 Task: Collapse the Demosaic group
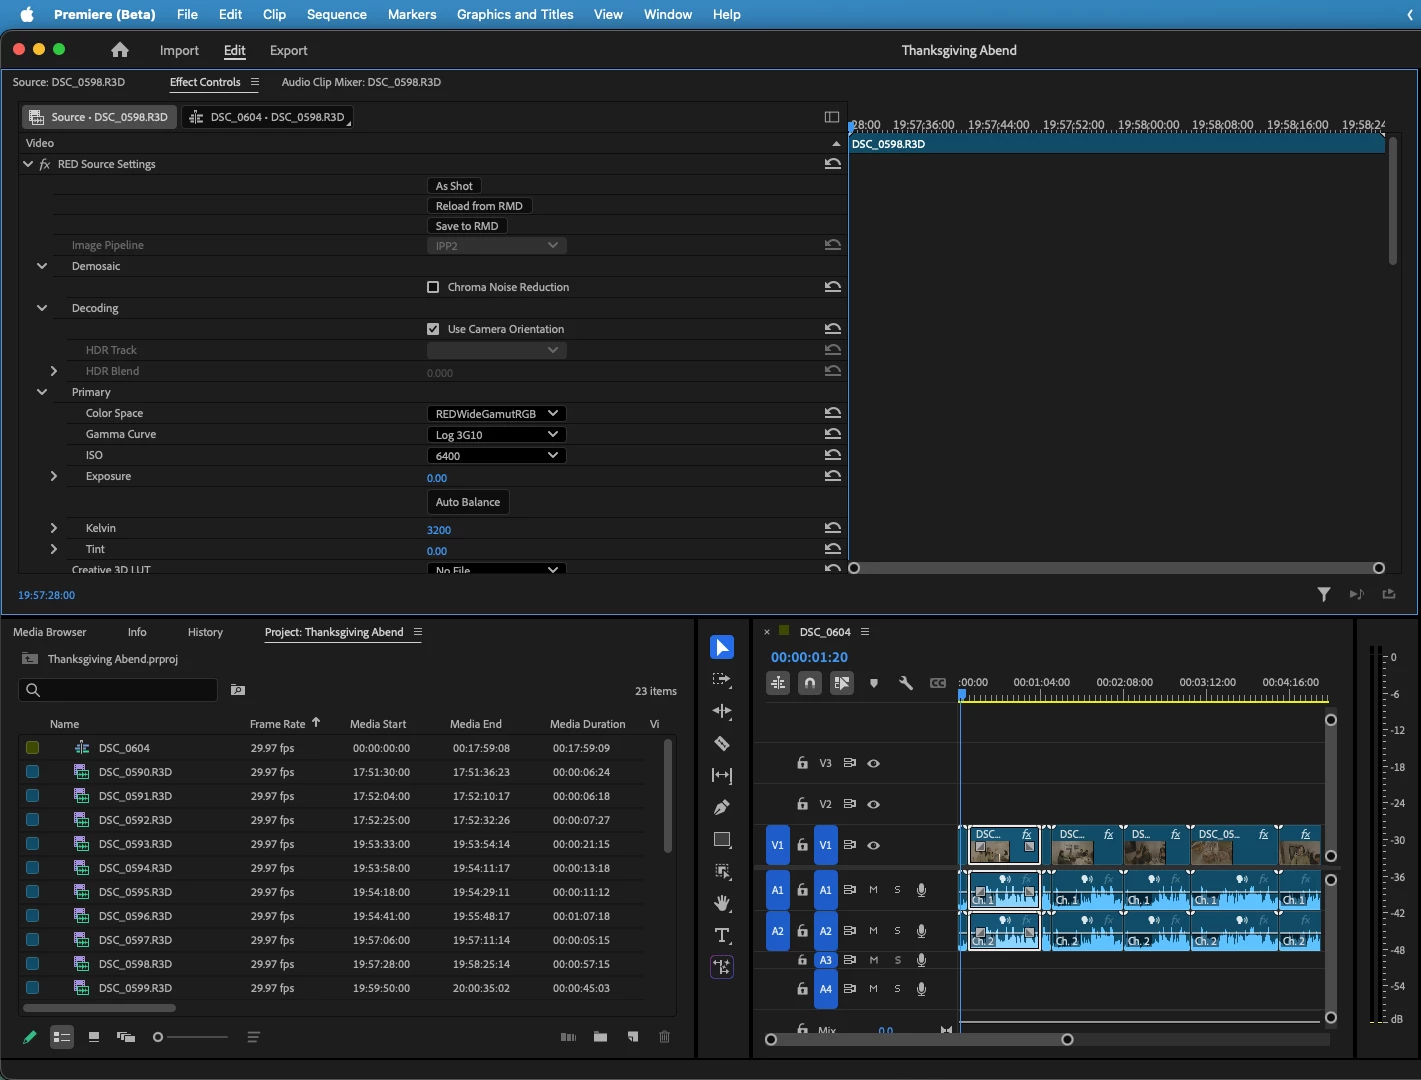[42, 266]
